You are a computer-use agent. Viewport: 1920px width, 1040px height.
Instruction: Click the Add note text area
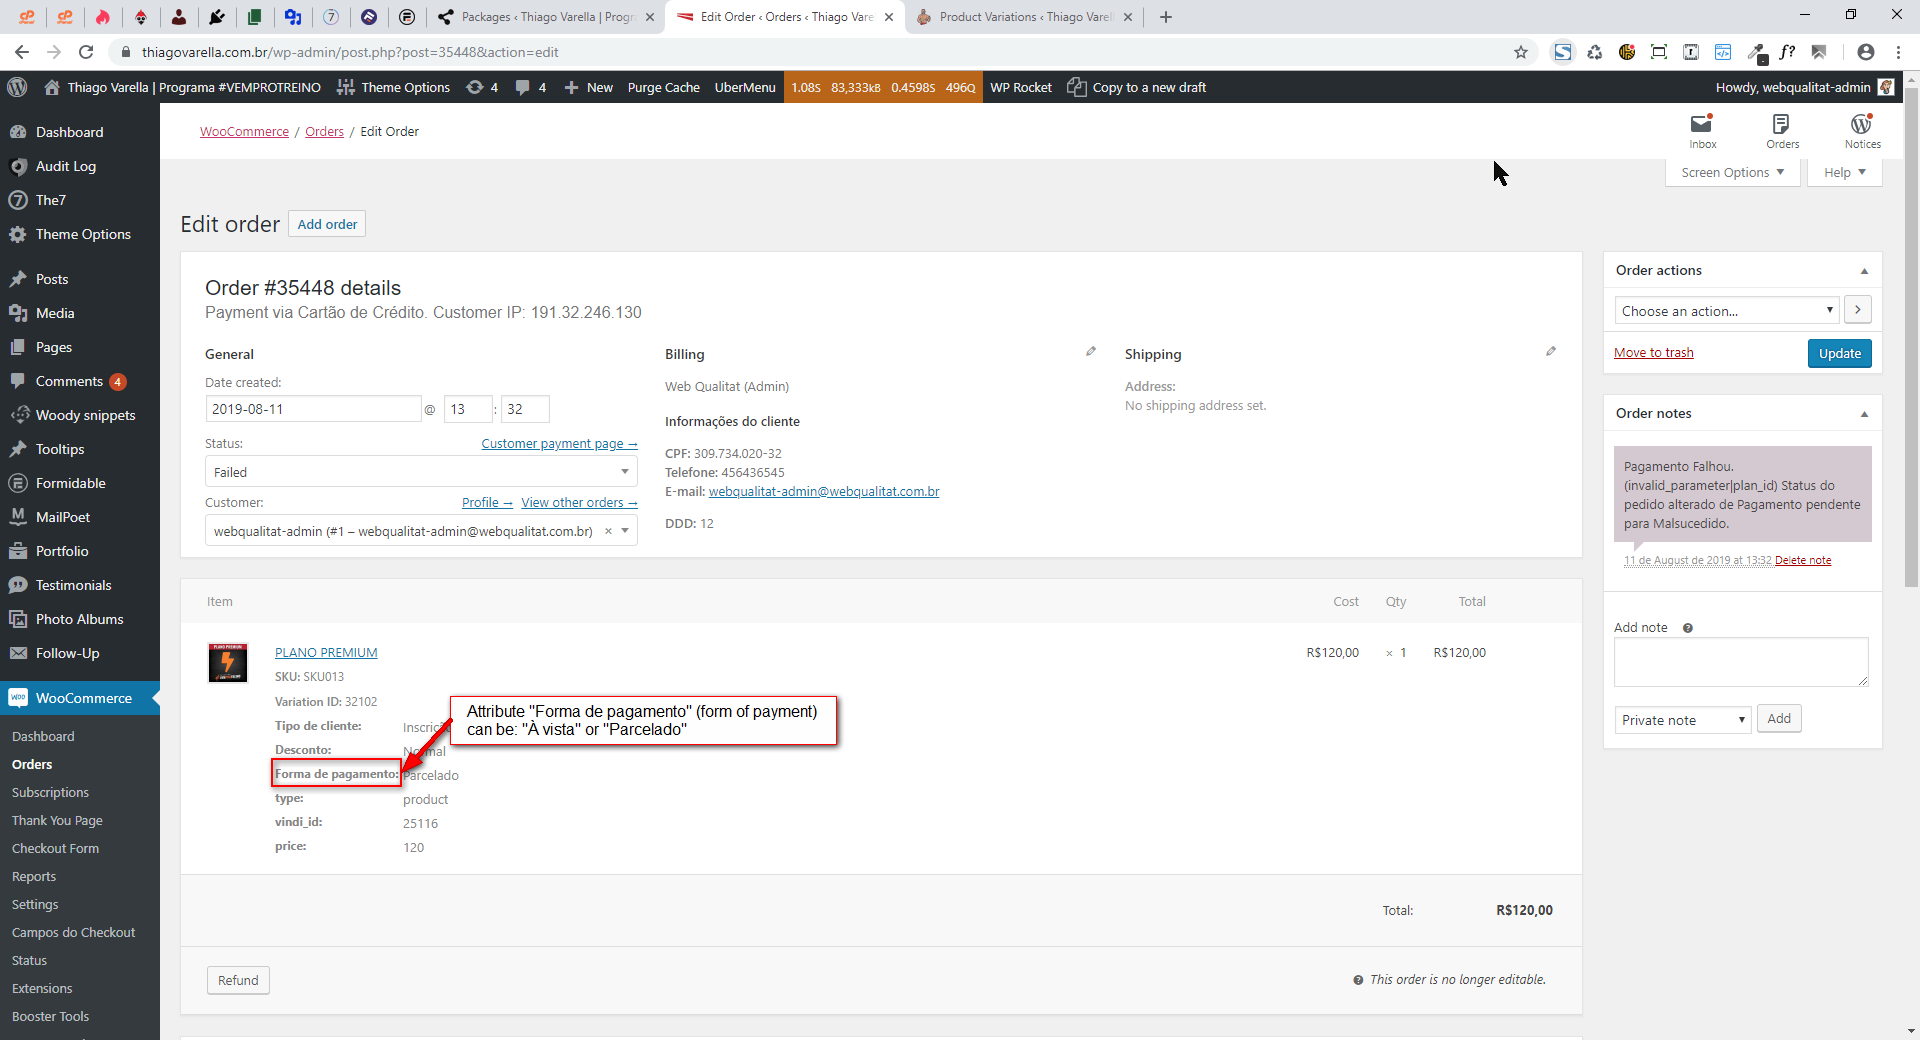(x=1741, y=662)
